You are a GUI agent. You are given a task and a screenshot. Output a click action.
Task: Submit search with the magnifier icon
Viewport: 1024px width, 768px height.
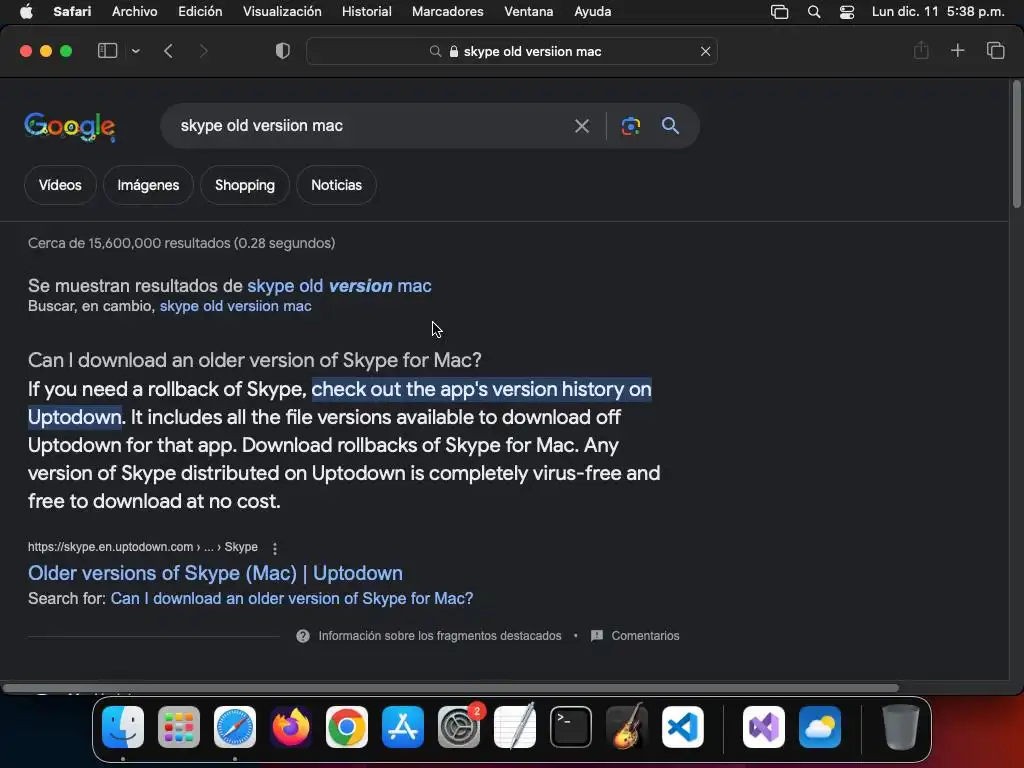pos(670,125)
